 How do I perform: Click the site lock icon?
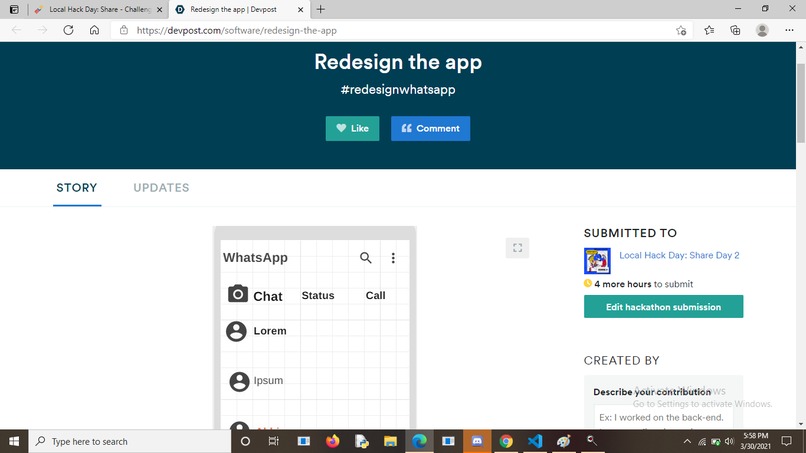123,30
